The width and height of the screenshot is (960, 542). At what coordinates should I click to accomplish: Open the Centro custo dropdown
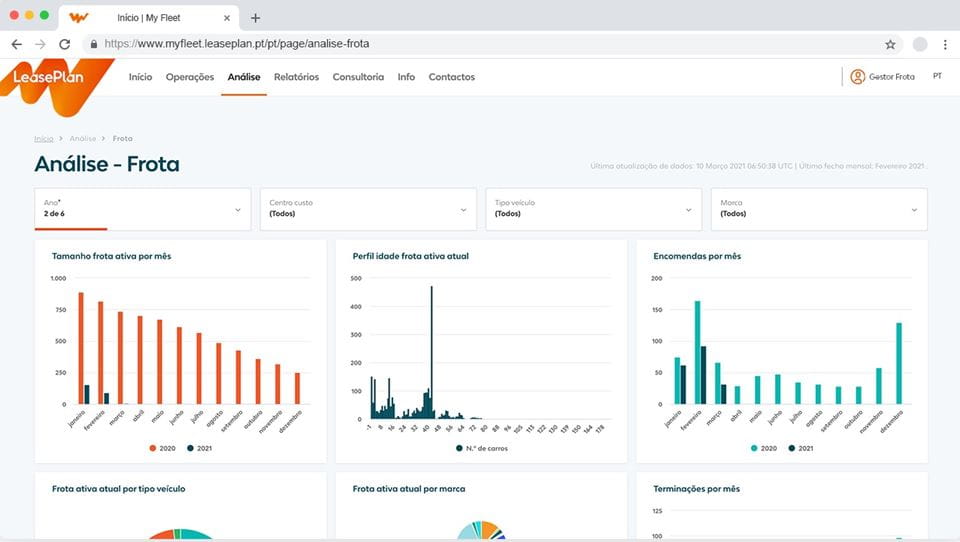tap(367, 209)
